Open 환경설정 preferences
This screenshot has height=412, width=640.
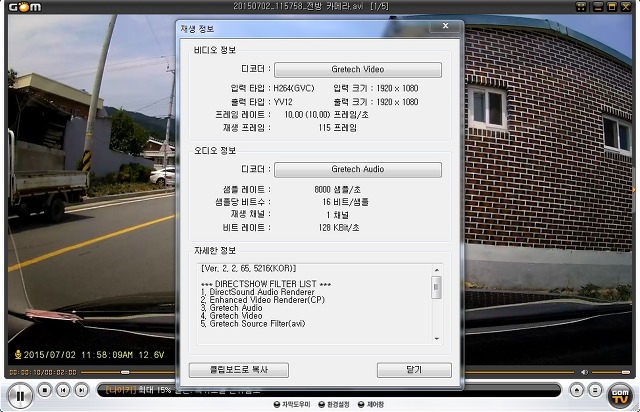click(334, 404)
